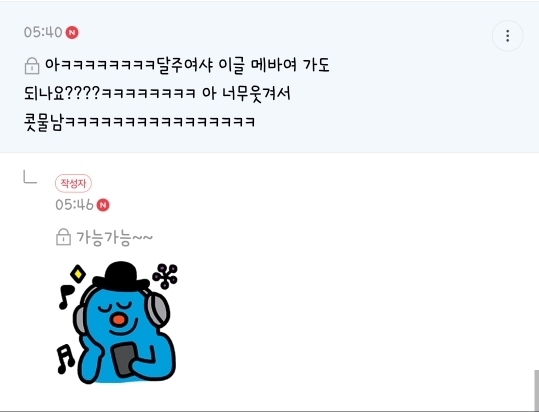Click the 05:46 reply timestamp

click(x=74, y=205)
